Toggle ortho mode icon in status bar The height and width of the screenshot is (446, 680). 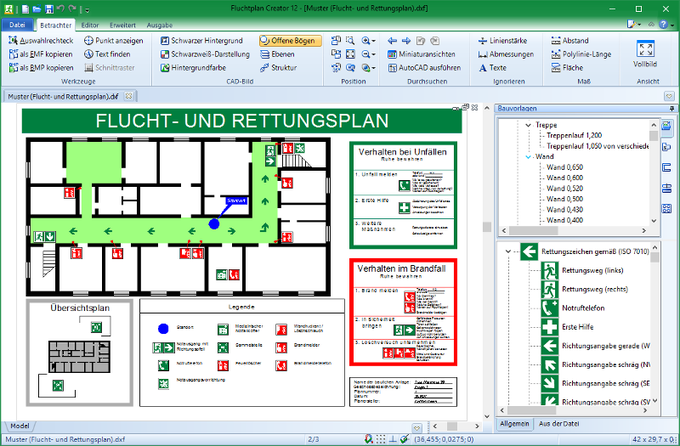coord(392,439)
